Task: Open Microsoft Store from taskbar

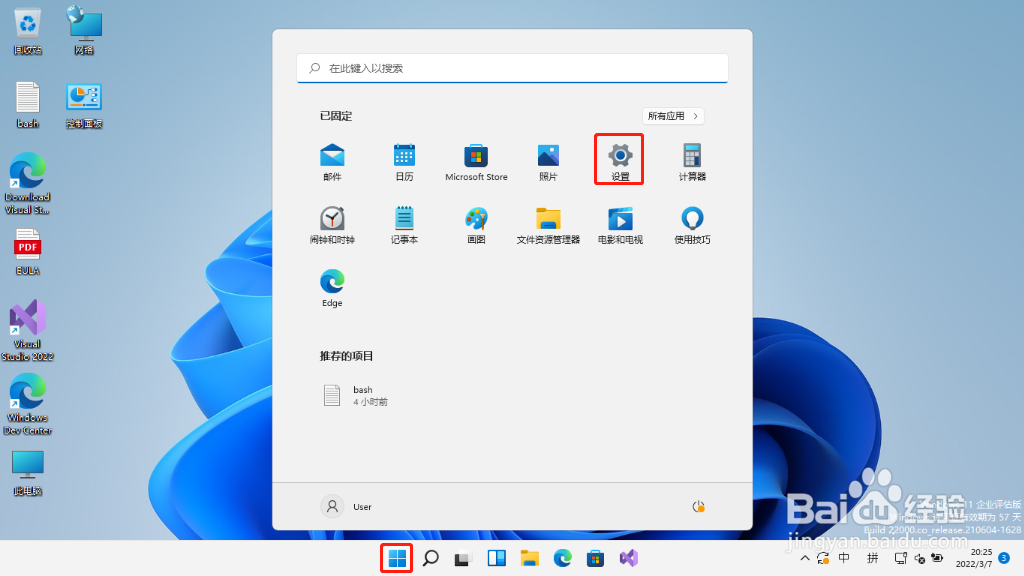Action: [595, 558]
